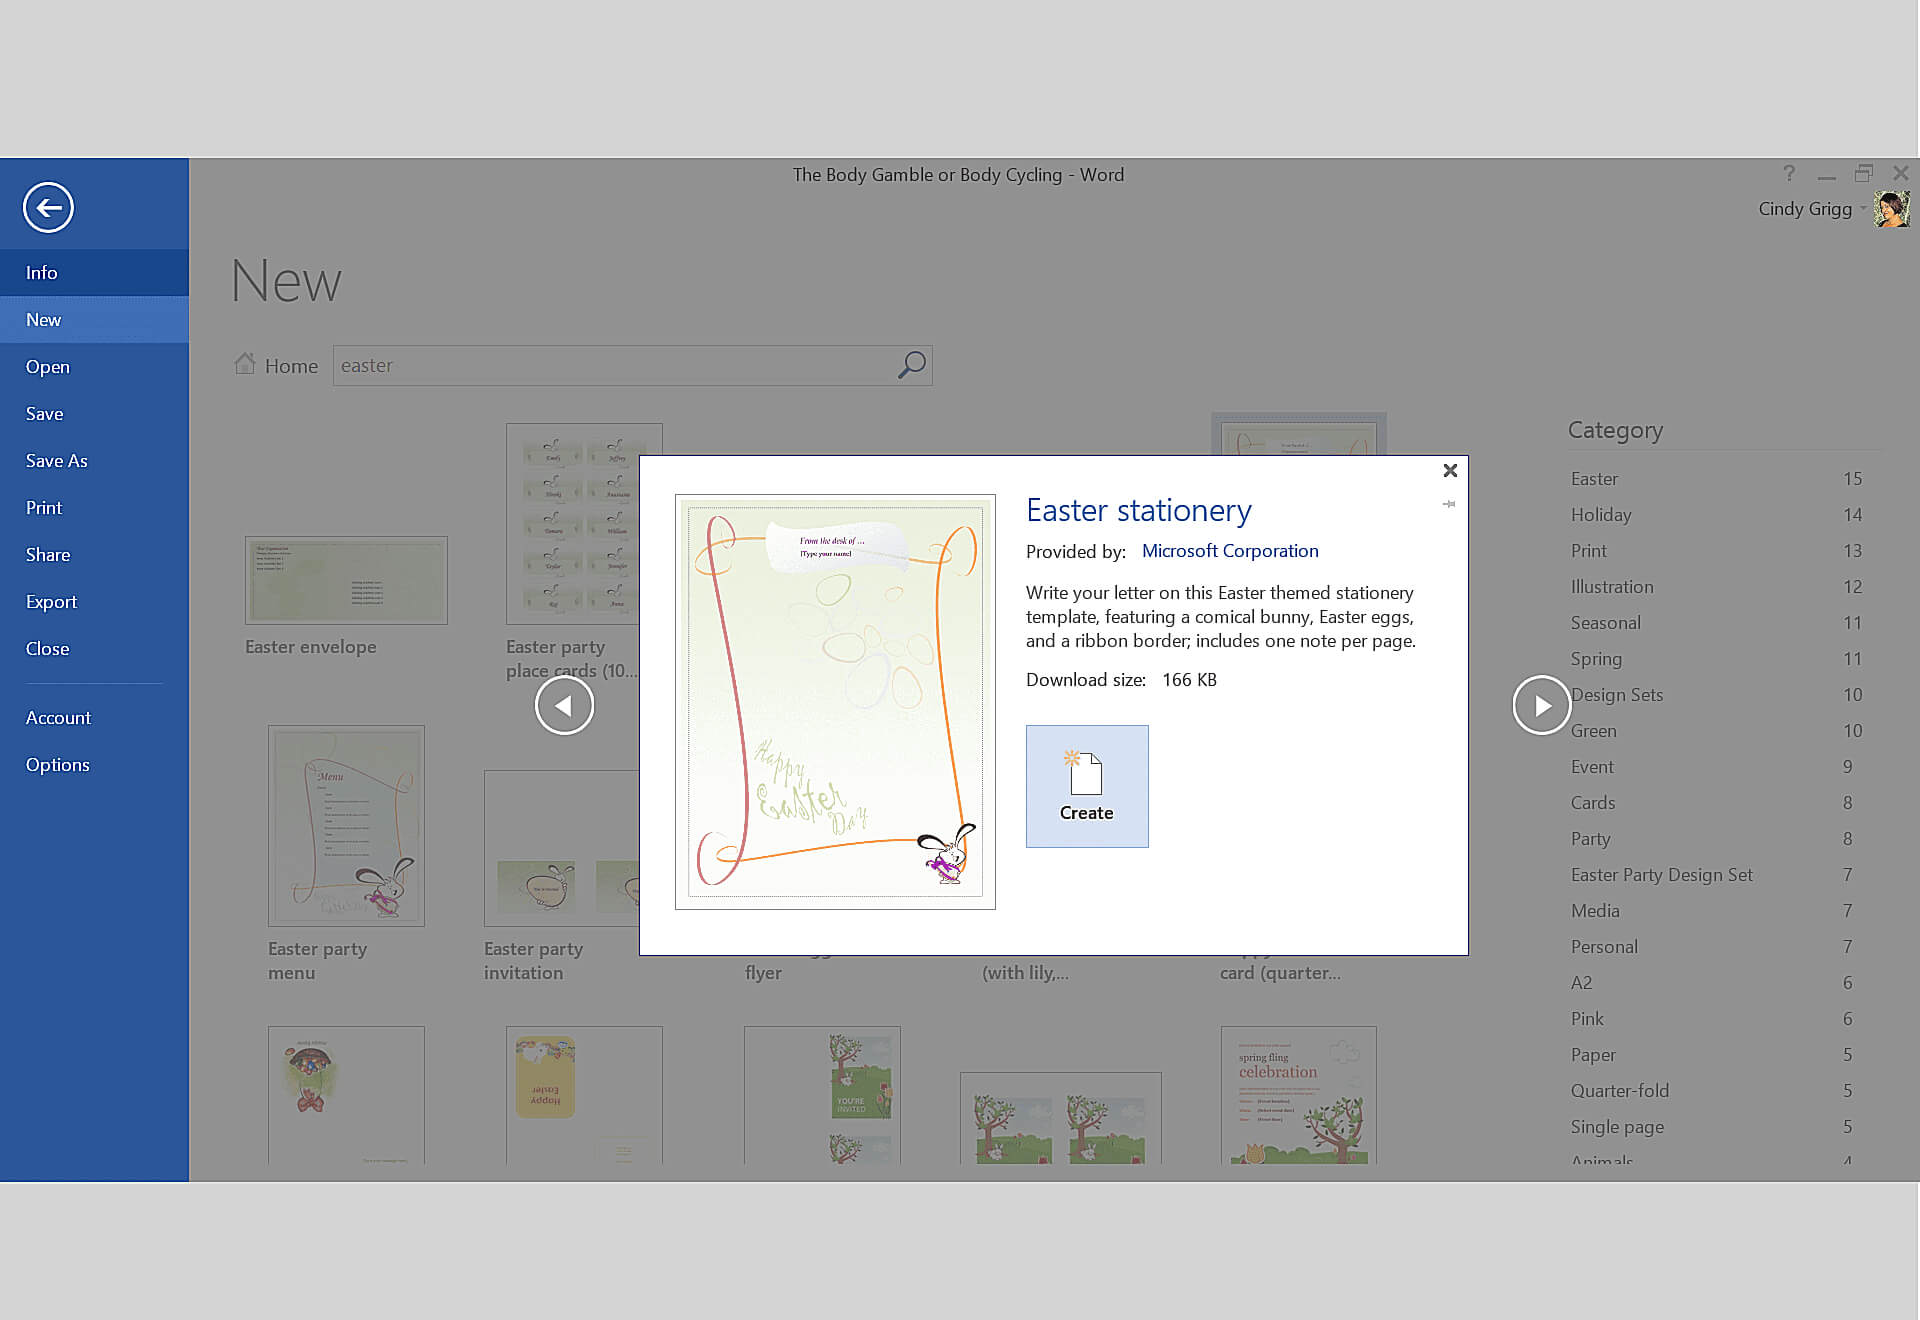
Task: Show the previous template with left arrow
Action: tap(564, 706)
